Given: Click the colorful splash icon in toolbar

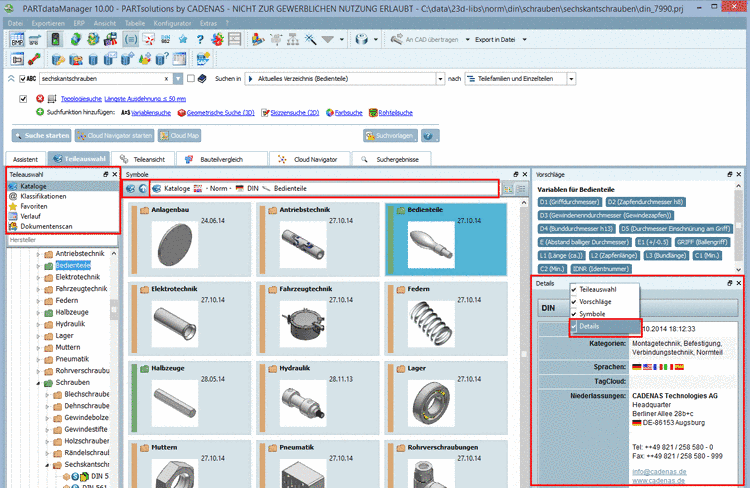Looking at the screenshot, I should click(x=217, y=39).
